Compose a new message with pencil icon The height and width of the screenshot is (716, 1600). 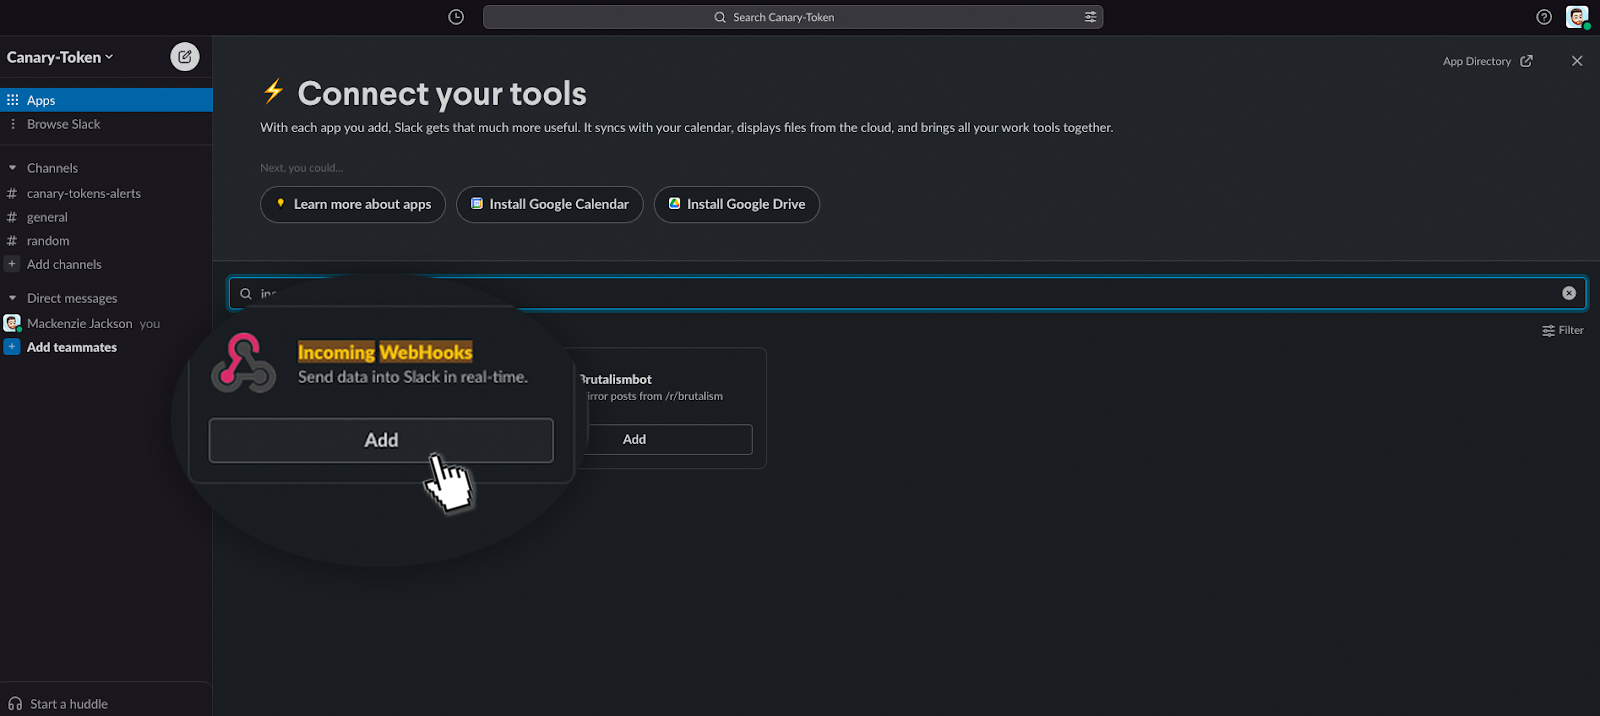pos(185,57)
